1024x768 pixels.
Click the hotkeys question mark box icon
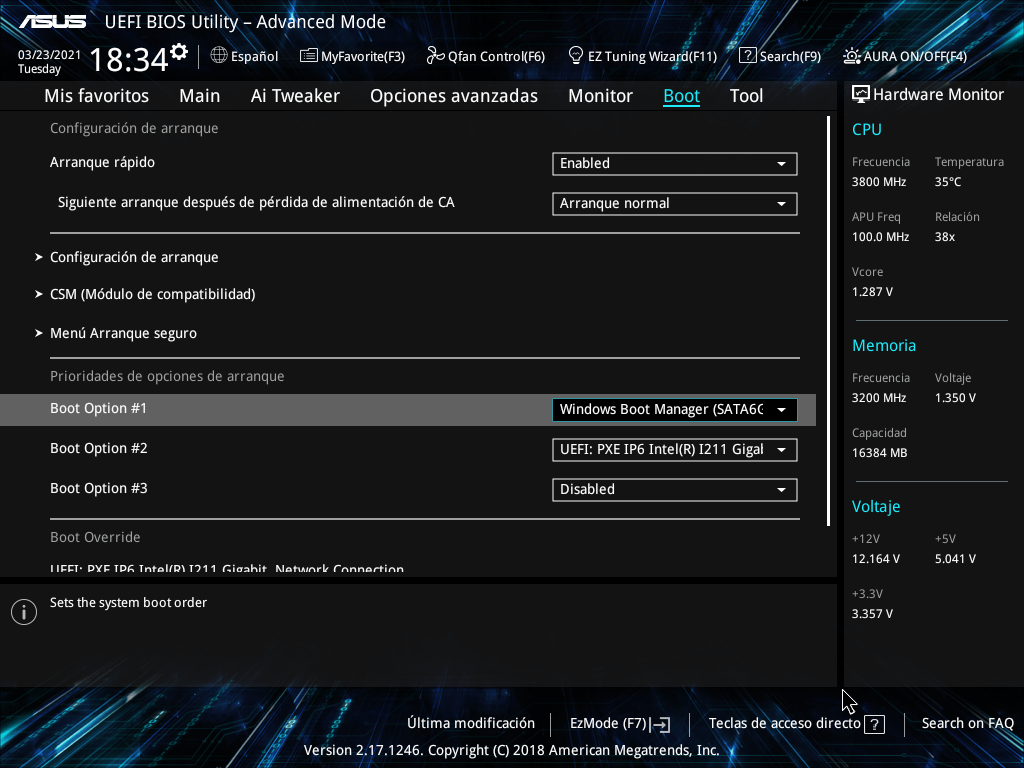pyautogui.click(x=874, y=724)
